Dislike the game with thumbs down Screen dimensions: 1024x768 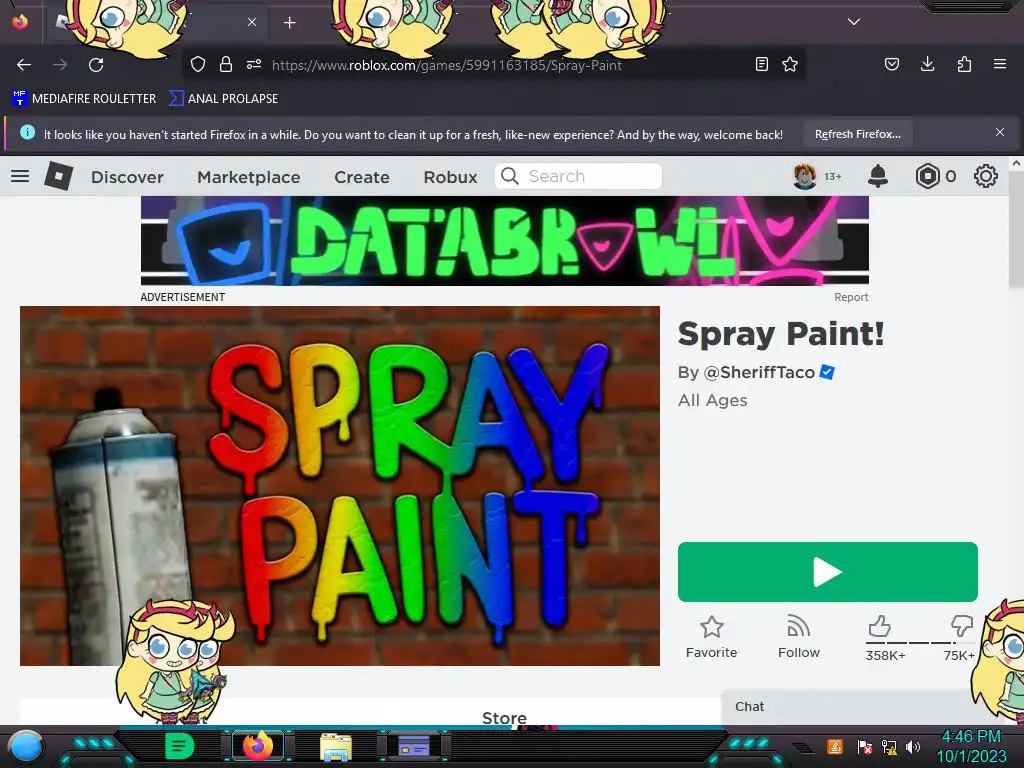coord(961,626)
